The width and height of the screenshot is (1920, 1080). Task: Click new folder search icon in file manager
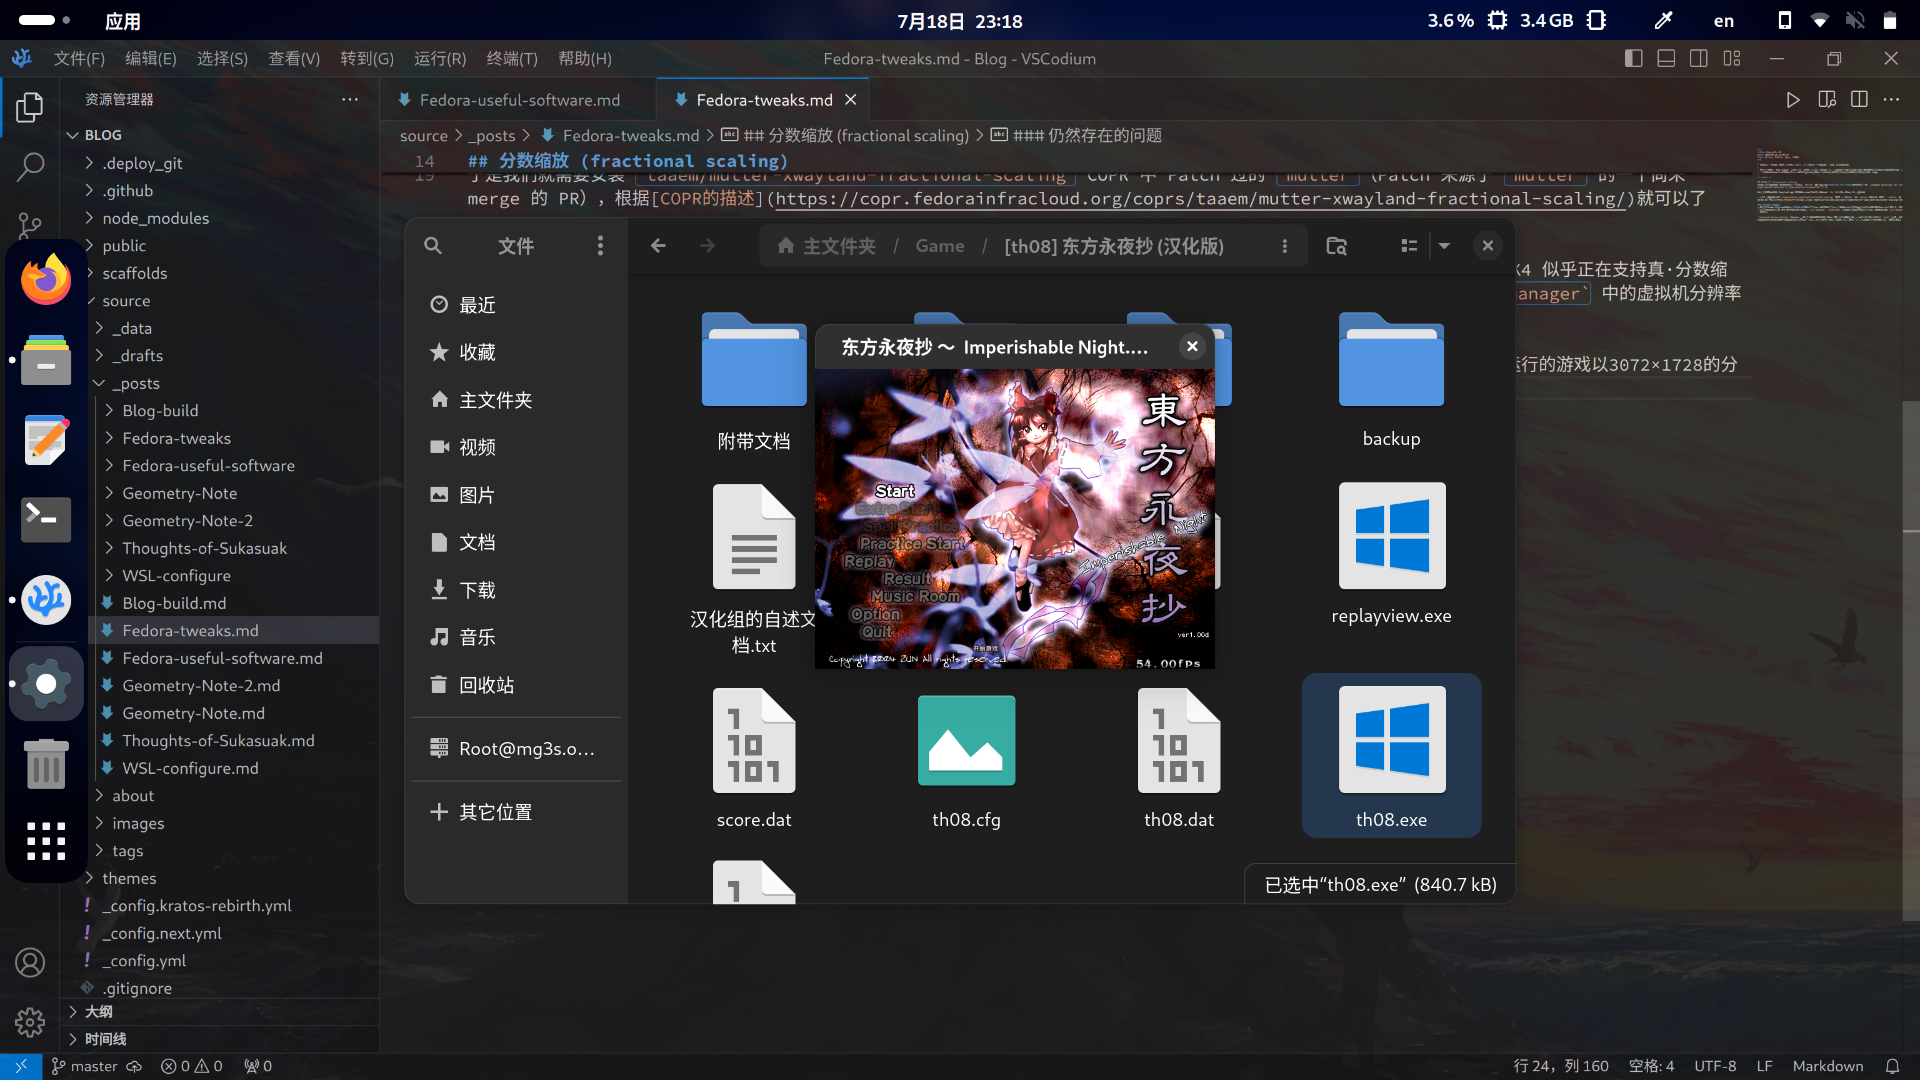point(1336,246)
